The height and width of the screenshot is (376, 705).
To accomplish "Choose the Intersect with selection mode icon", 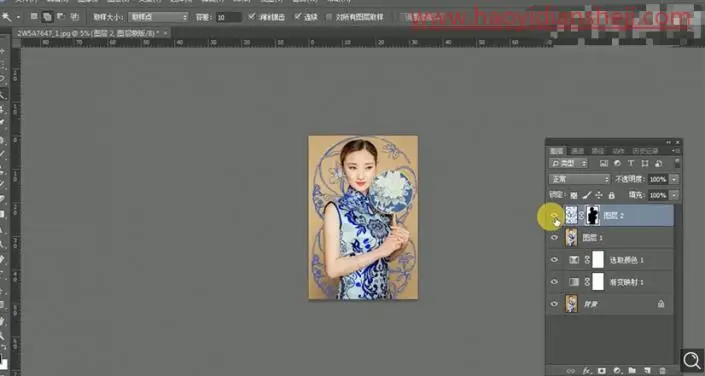I will [74, 17].
